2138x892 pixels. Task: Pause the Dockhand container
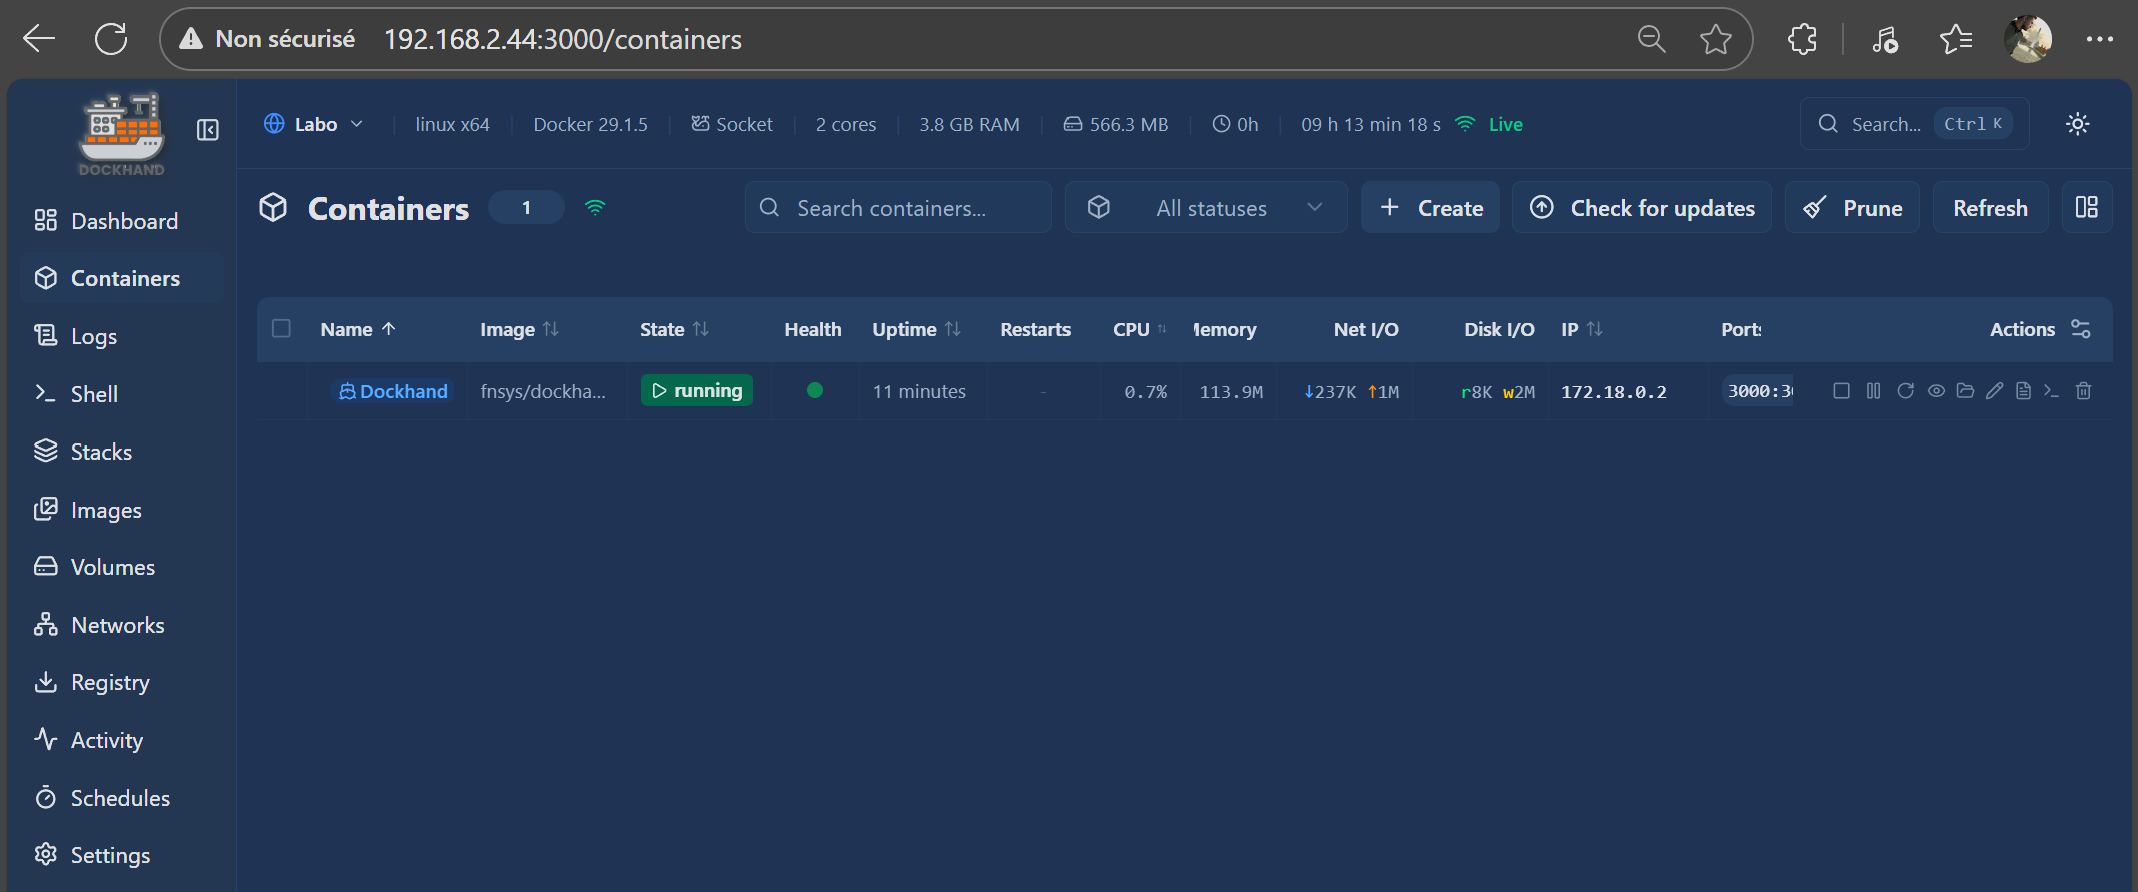click(x=1873, y=391)
